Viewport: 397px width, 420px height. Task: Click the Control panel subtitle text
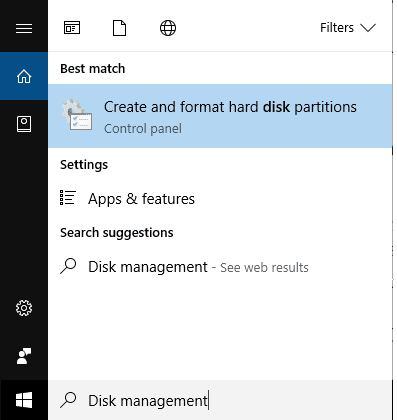(x=143, y=129)
